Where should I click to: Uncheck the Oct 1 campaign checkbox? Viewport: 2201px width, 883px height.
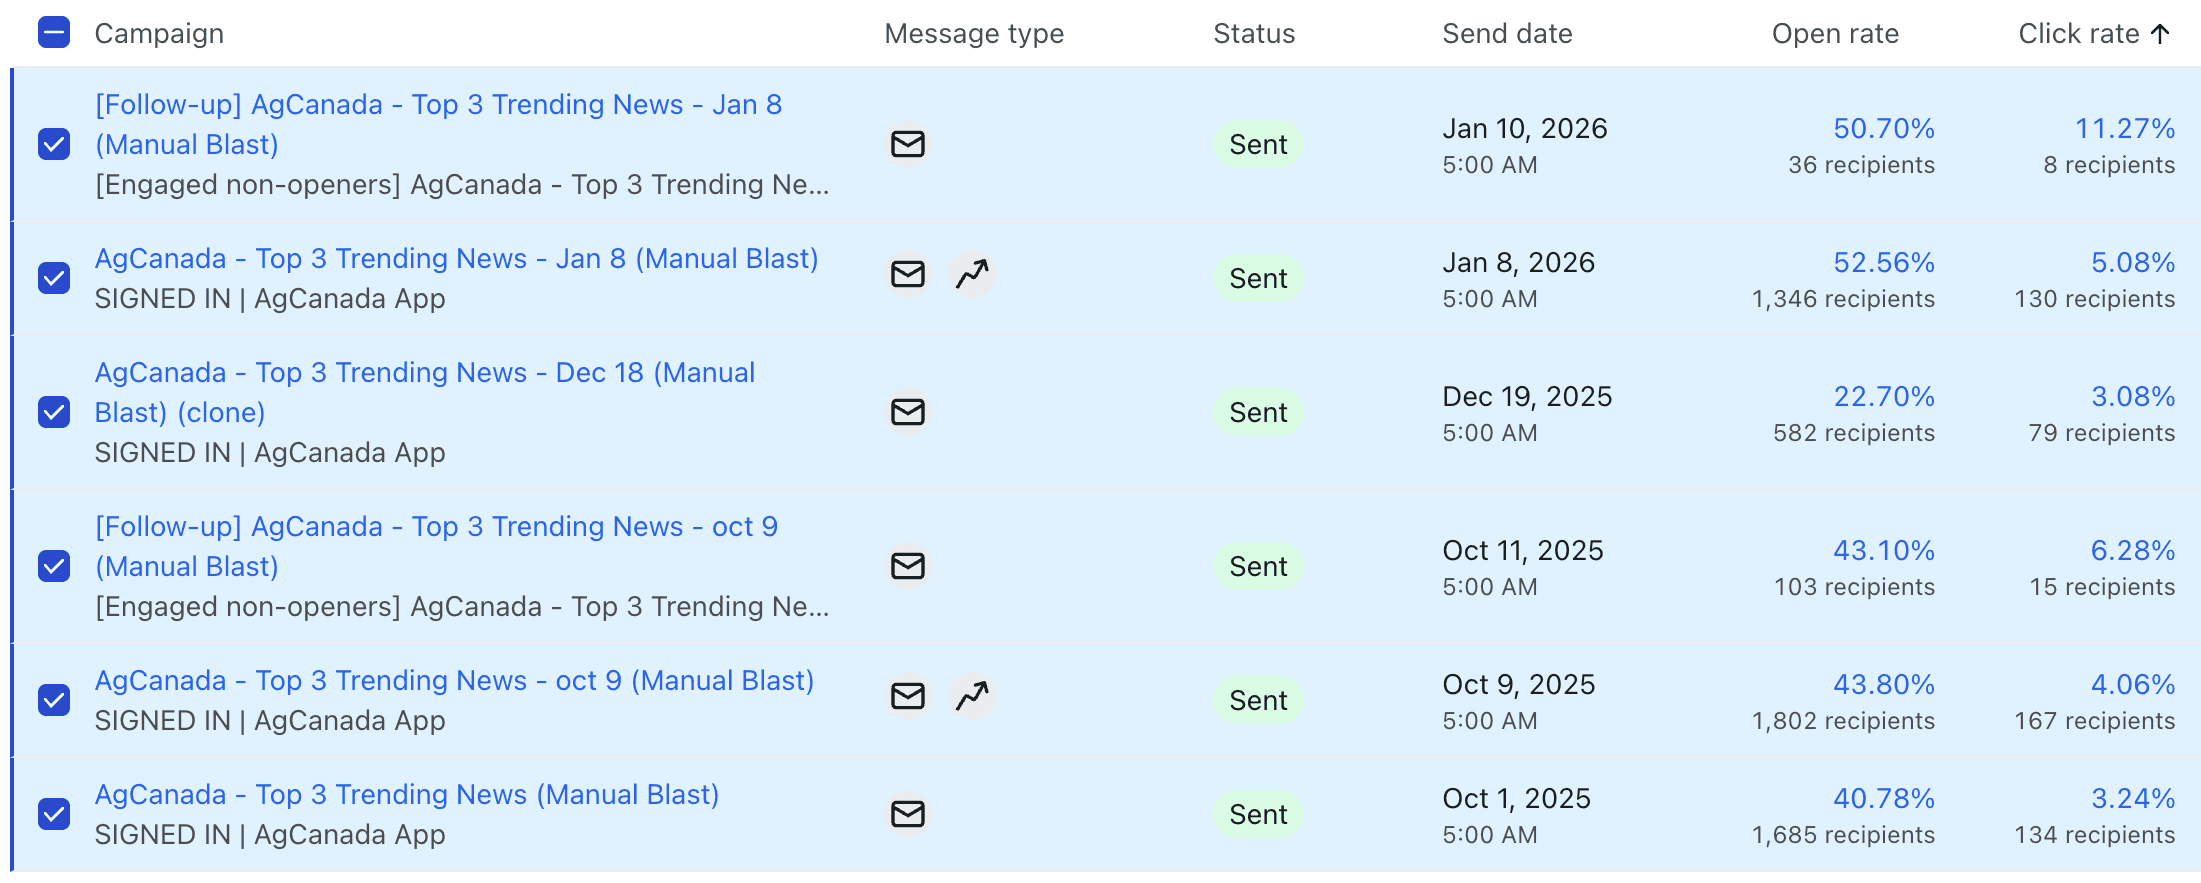click(55, 814)
